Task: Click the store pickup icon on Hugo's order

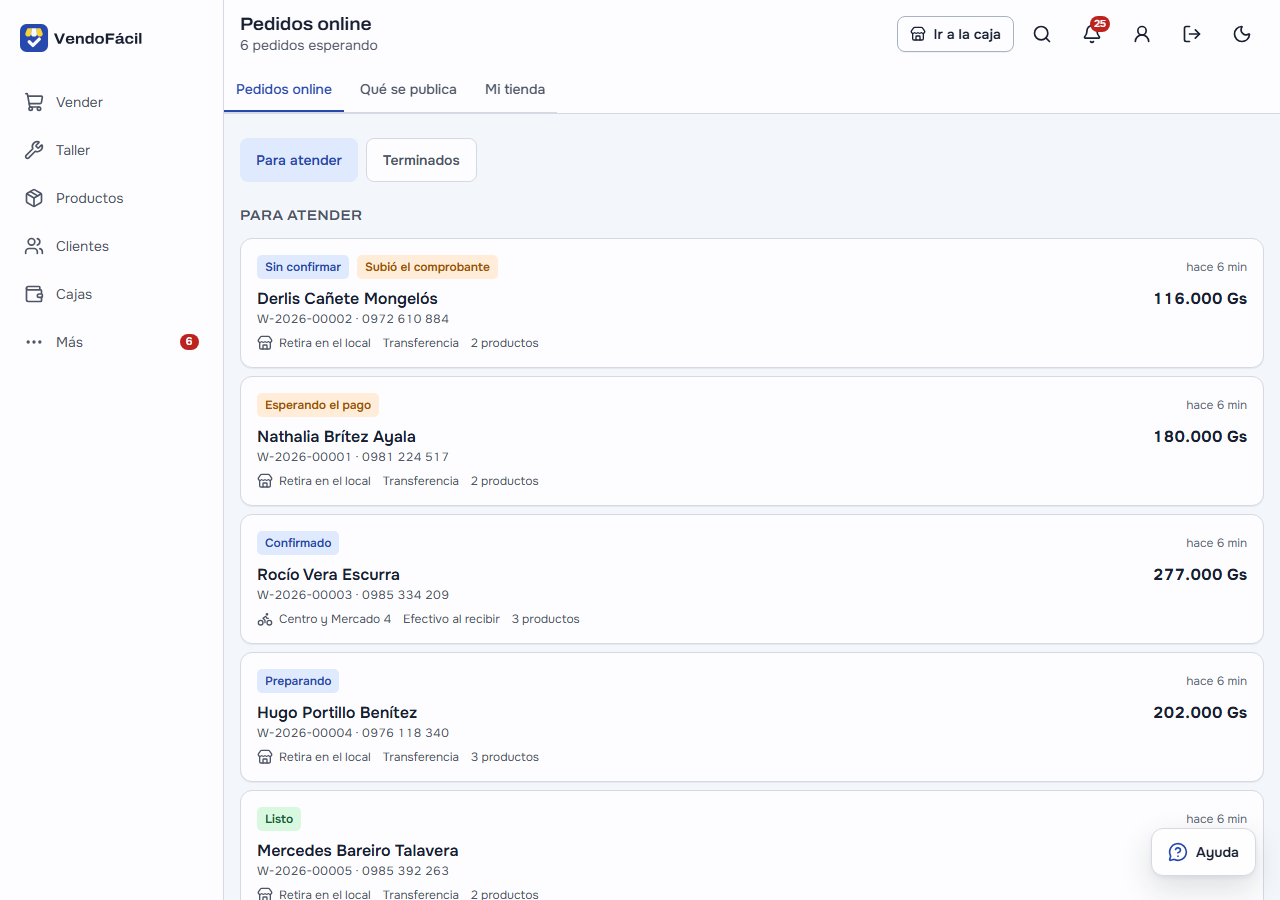Action: click(265, 757)
